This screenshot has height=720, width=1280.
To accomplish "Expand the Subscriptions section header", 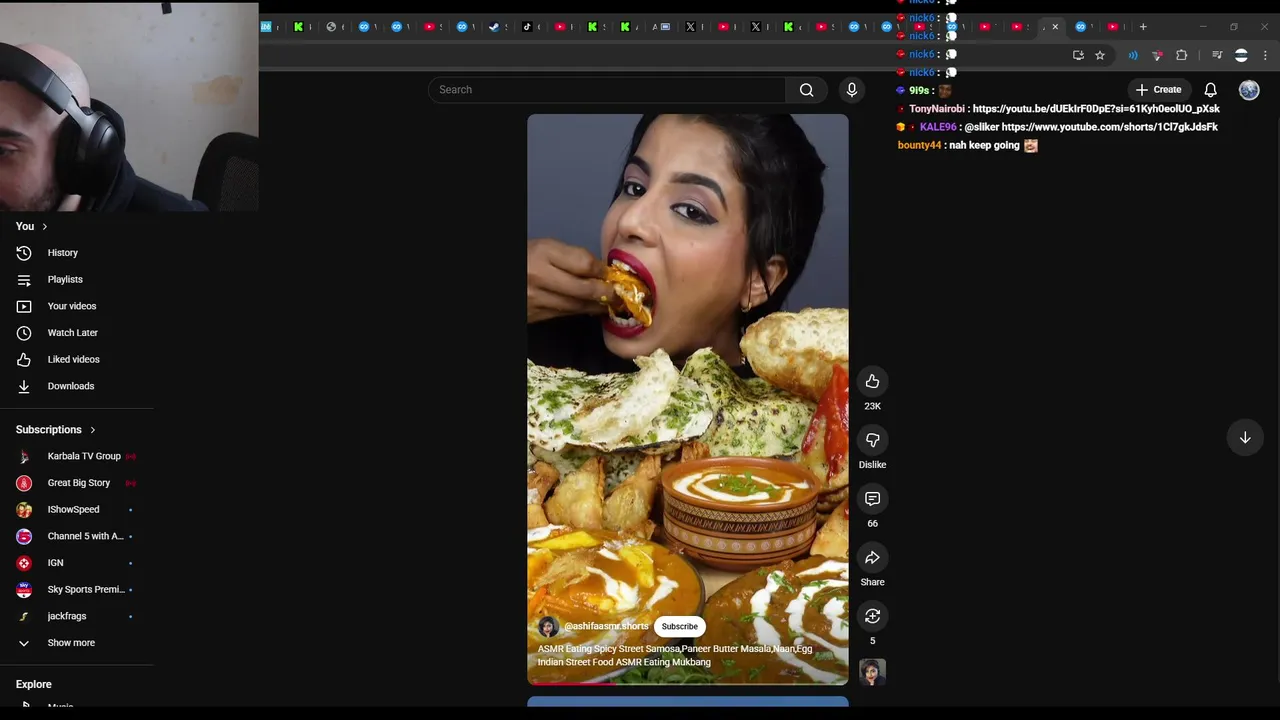I will 56,430.
